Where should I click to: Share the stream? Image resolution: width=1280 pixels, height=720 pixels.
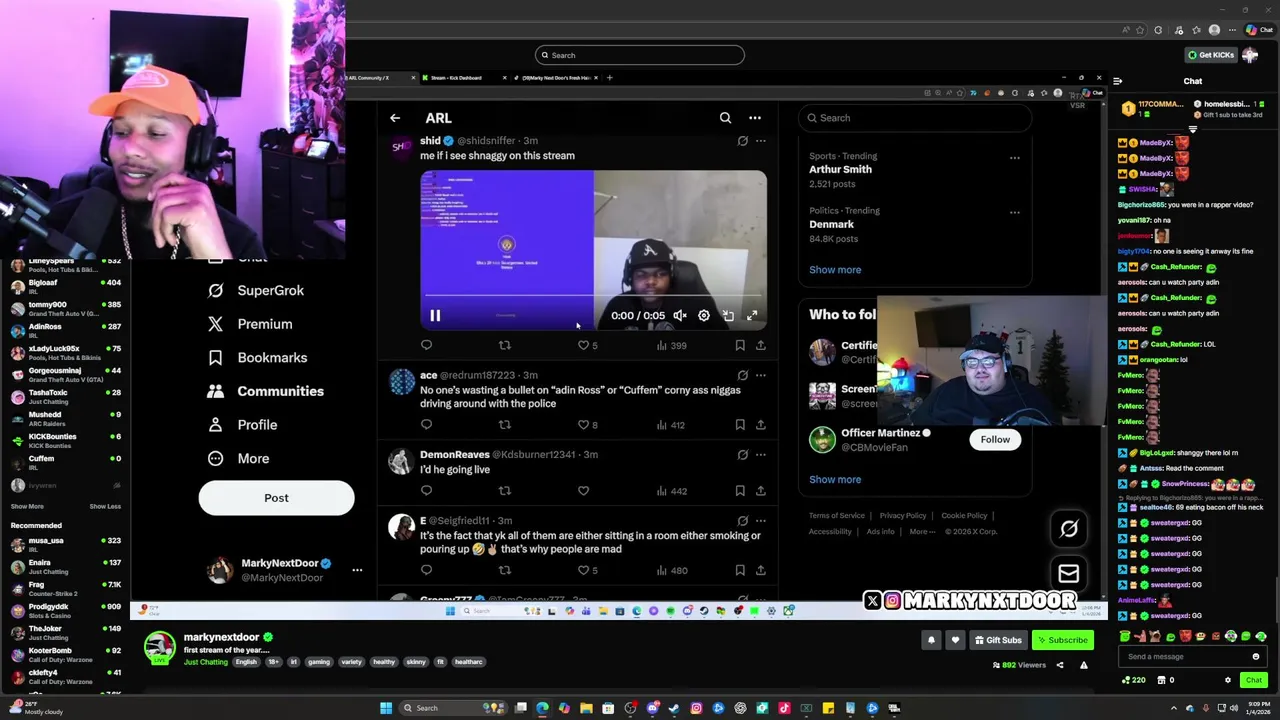coord(1060,665)
